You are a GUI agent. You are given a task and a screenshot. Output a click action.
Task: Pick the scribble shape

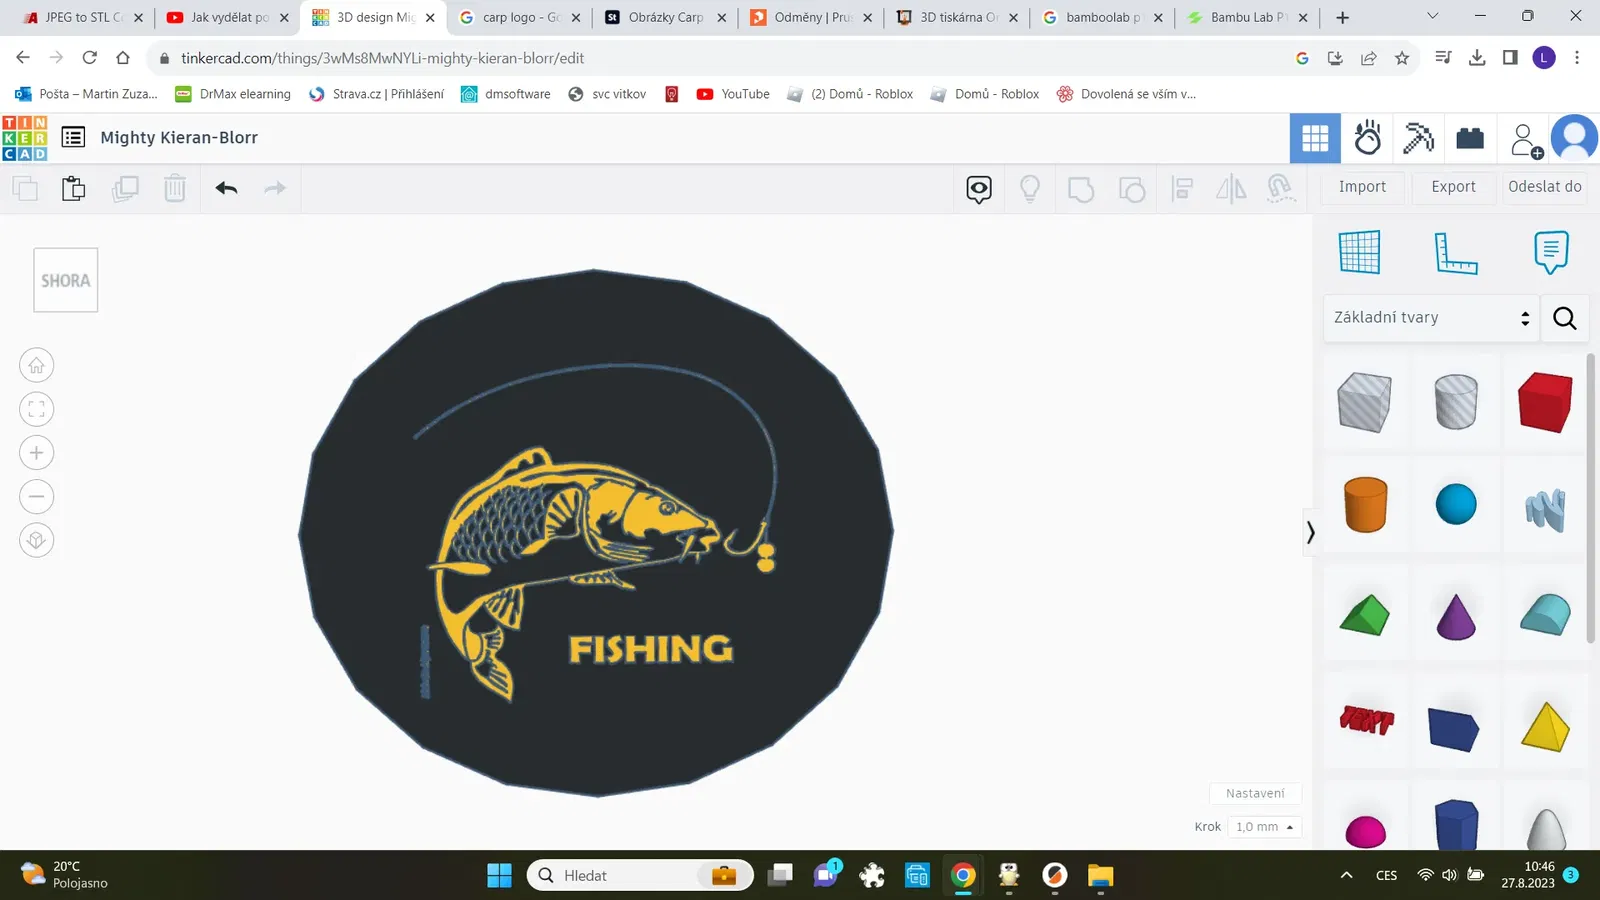(x=1545, y=509)
